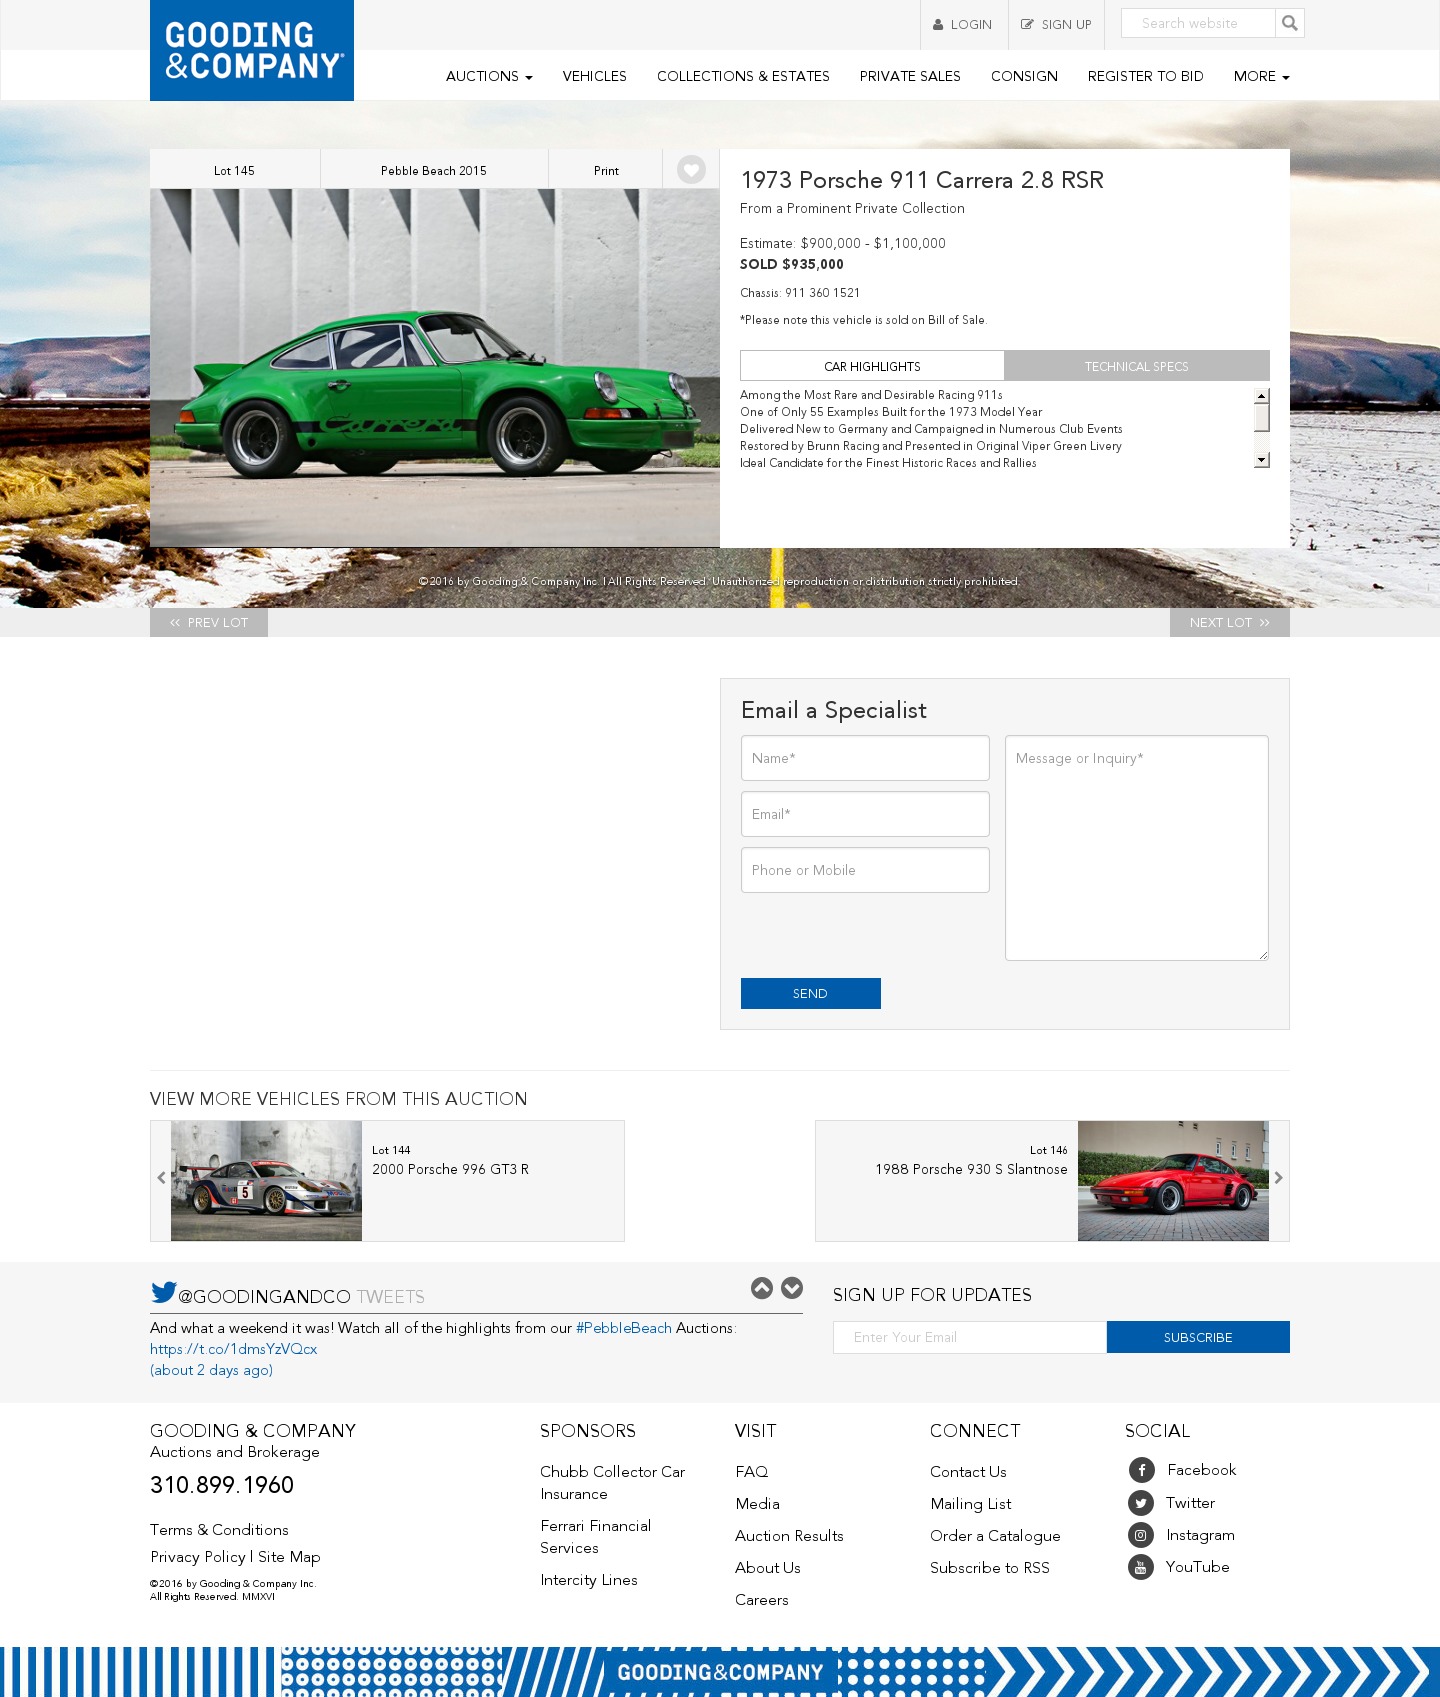Open Vehicles in the navigation
Image resolution: width=1440 pixels, height=1697 pixels.
(x=595, y=76)
